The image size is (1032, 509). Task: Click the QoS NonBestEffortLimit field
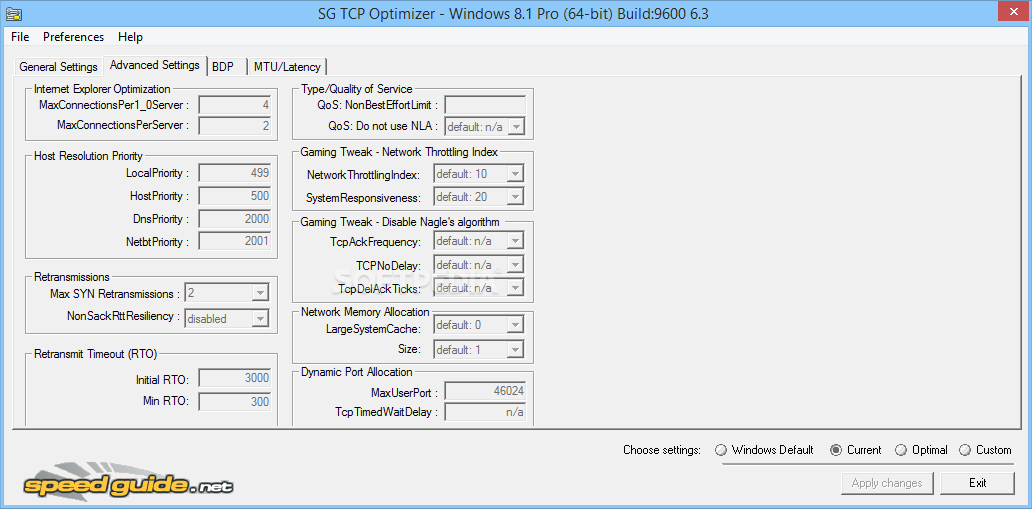(x=485, y=105)
